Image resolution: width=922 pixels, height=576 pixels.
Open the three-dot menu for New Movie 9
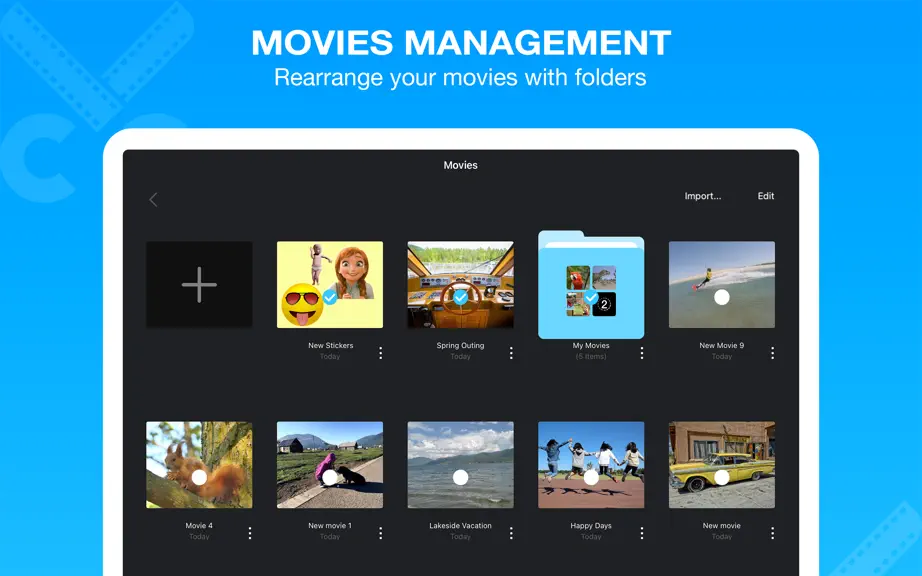[x=772, y=353]
